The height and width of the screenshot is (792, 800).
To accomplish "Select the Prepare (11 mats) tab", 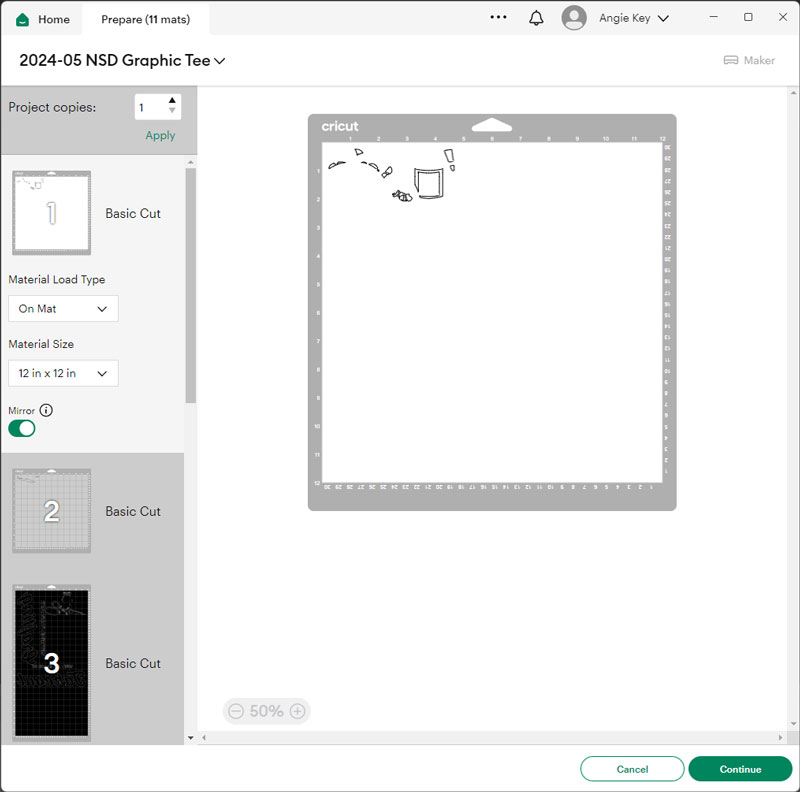I will [145, 19].
